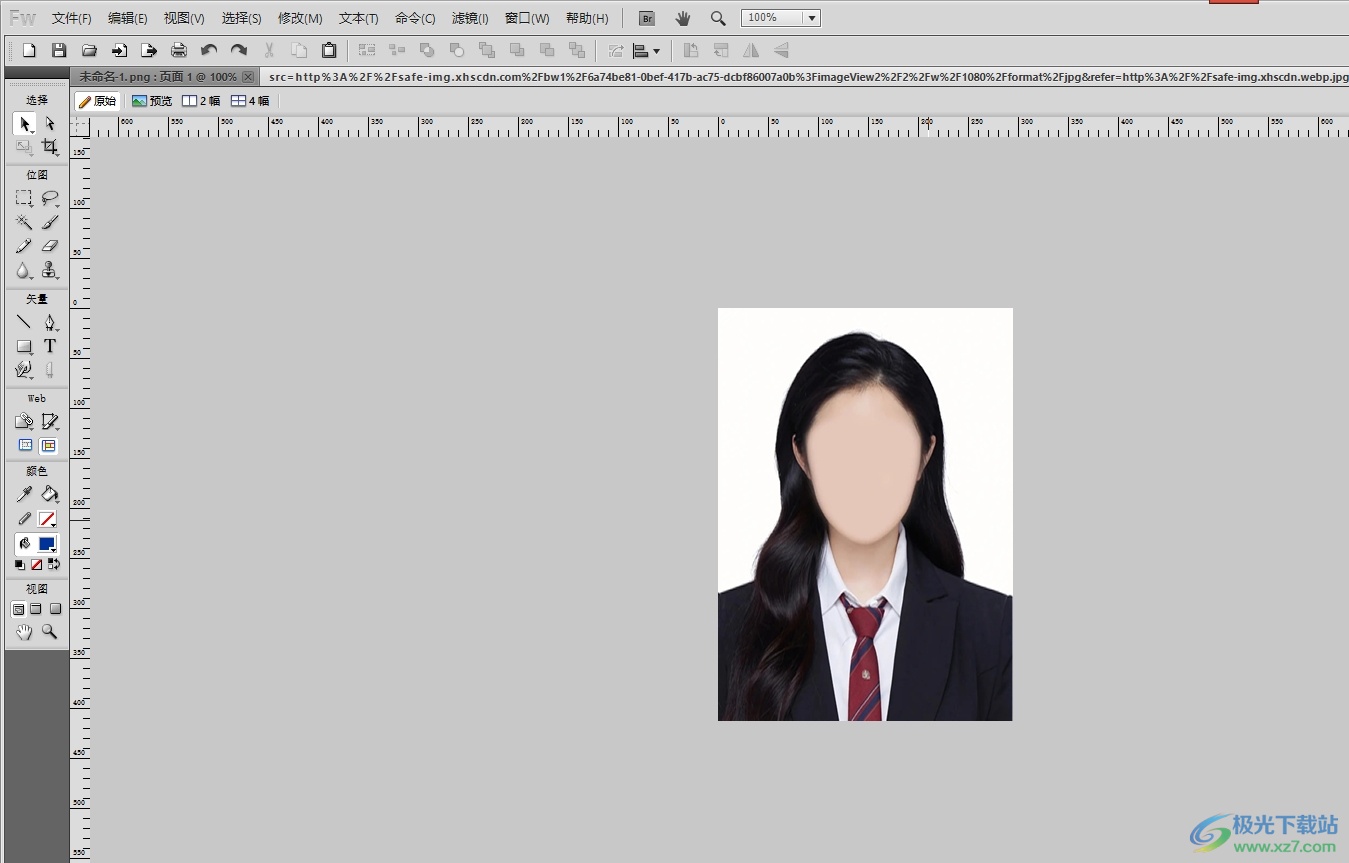Select the Rubber Stamp tool
This screenshot has width=1349, height=863.
point(49,270)
